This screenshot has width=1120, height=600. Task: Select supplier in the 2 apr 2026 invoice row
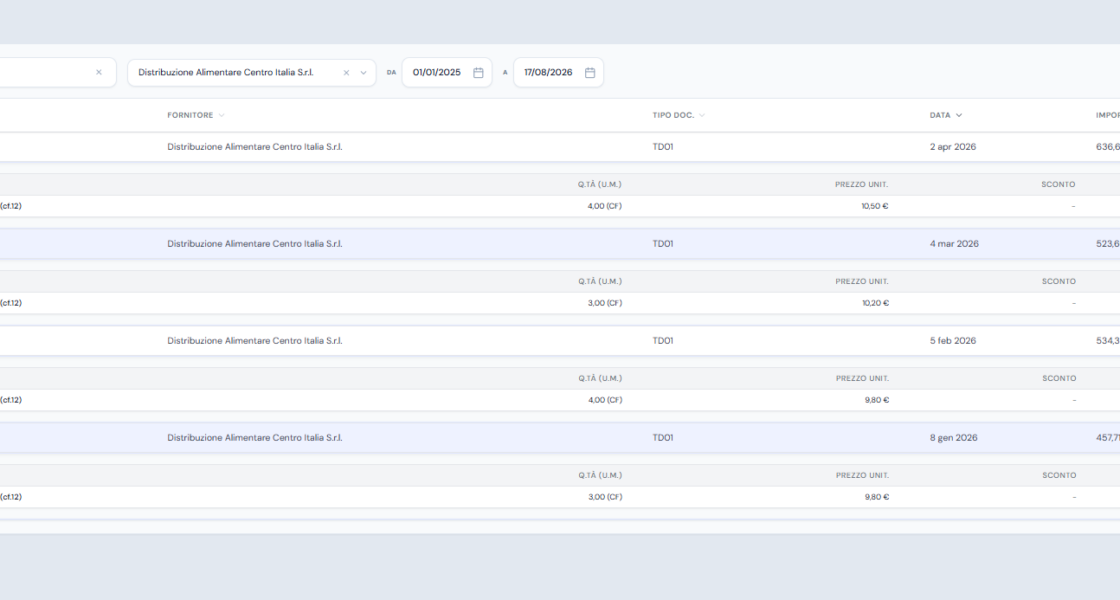click(255, 146)
